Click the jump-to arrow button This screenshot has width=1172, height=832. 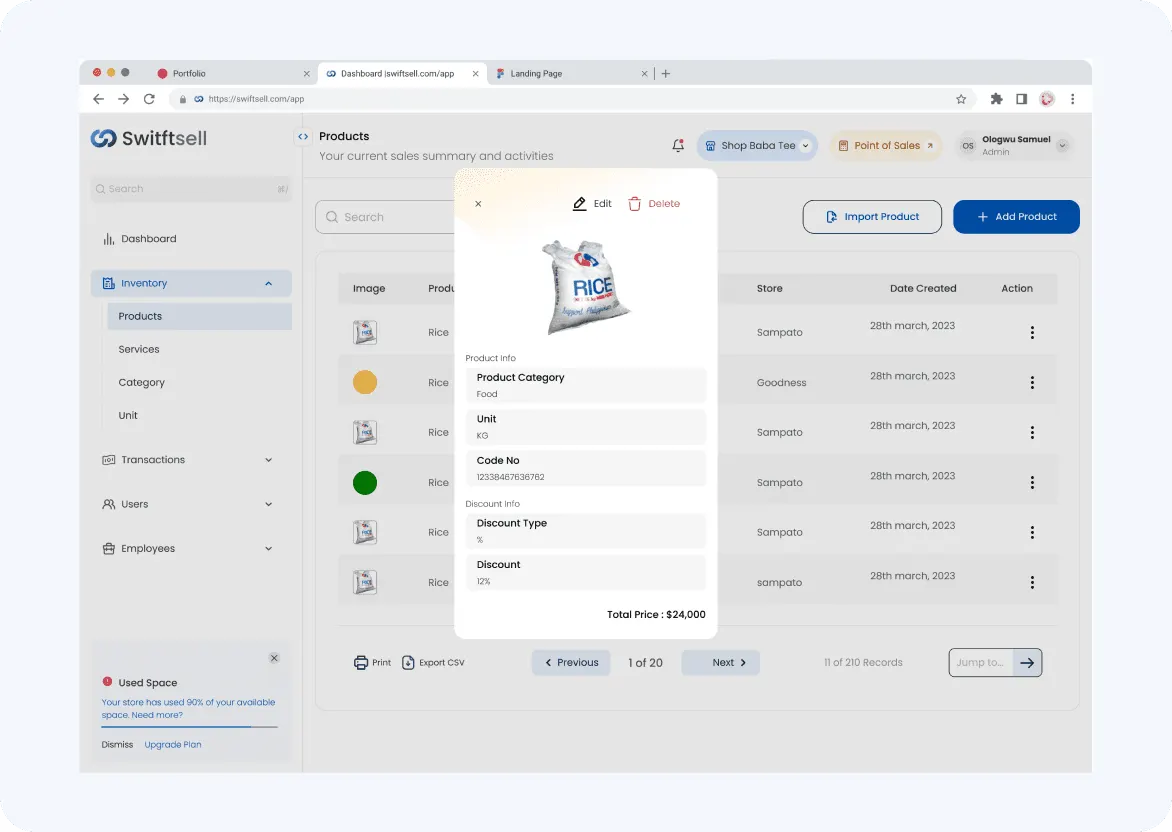click(1027, 662)
